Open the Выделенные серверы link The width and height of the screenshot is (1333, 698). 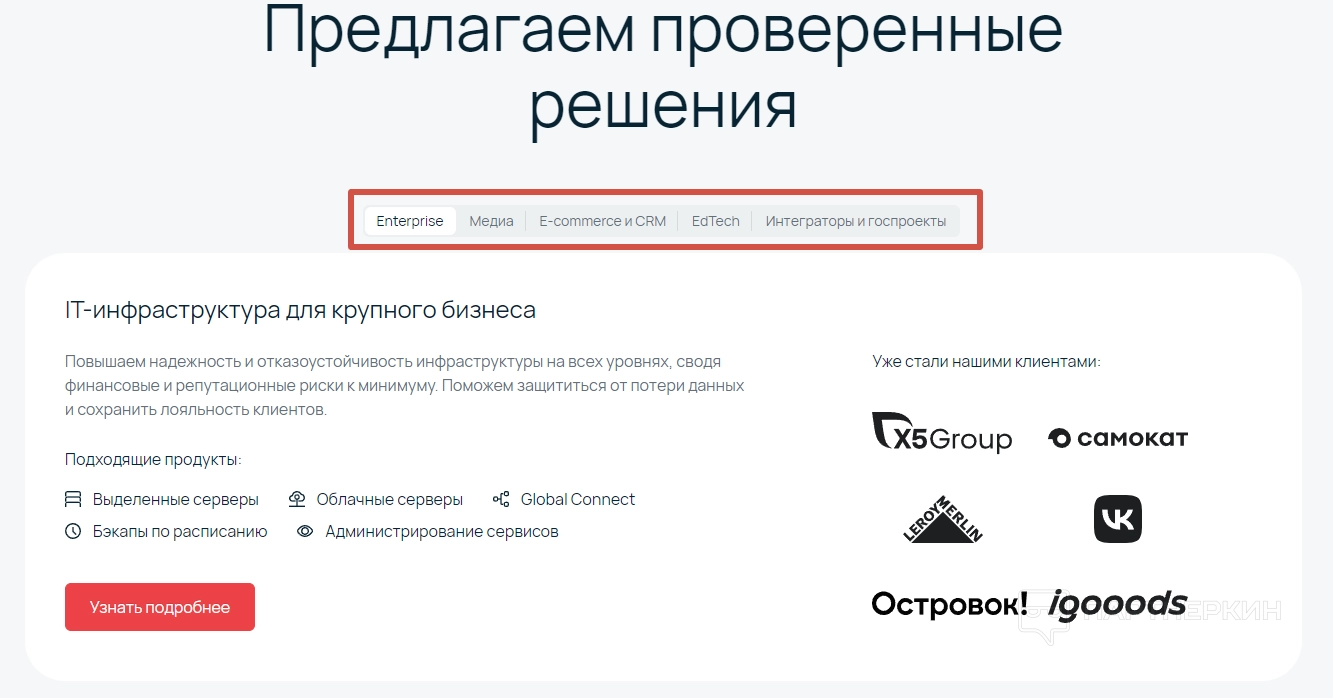(176, 499)
